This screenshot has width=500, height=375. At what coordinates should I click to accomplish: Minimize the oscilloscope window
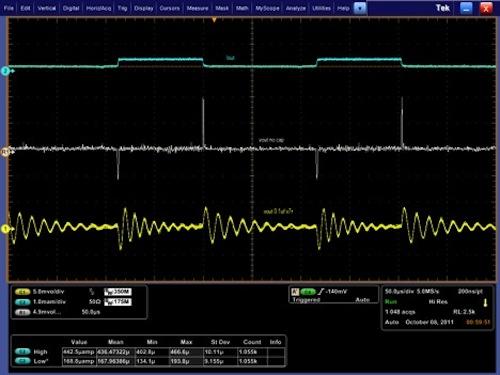(466, 8)
